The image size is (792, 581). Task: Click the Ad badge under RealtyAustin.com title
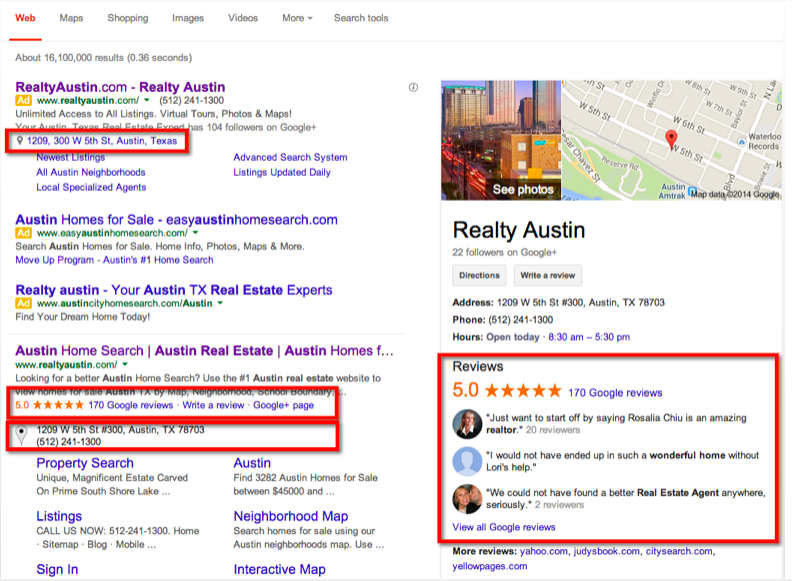point(23,101)
